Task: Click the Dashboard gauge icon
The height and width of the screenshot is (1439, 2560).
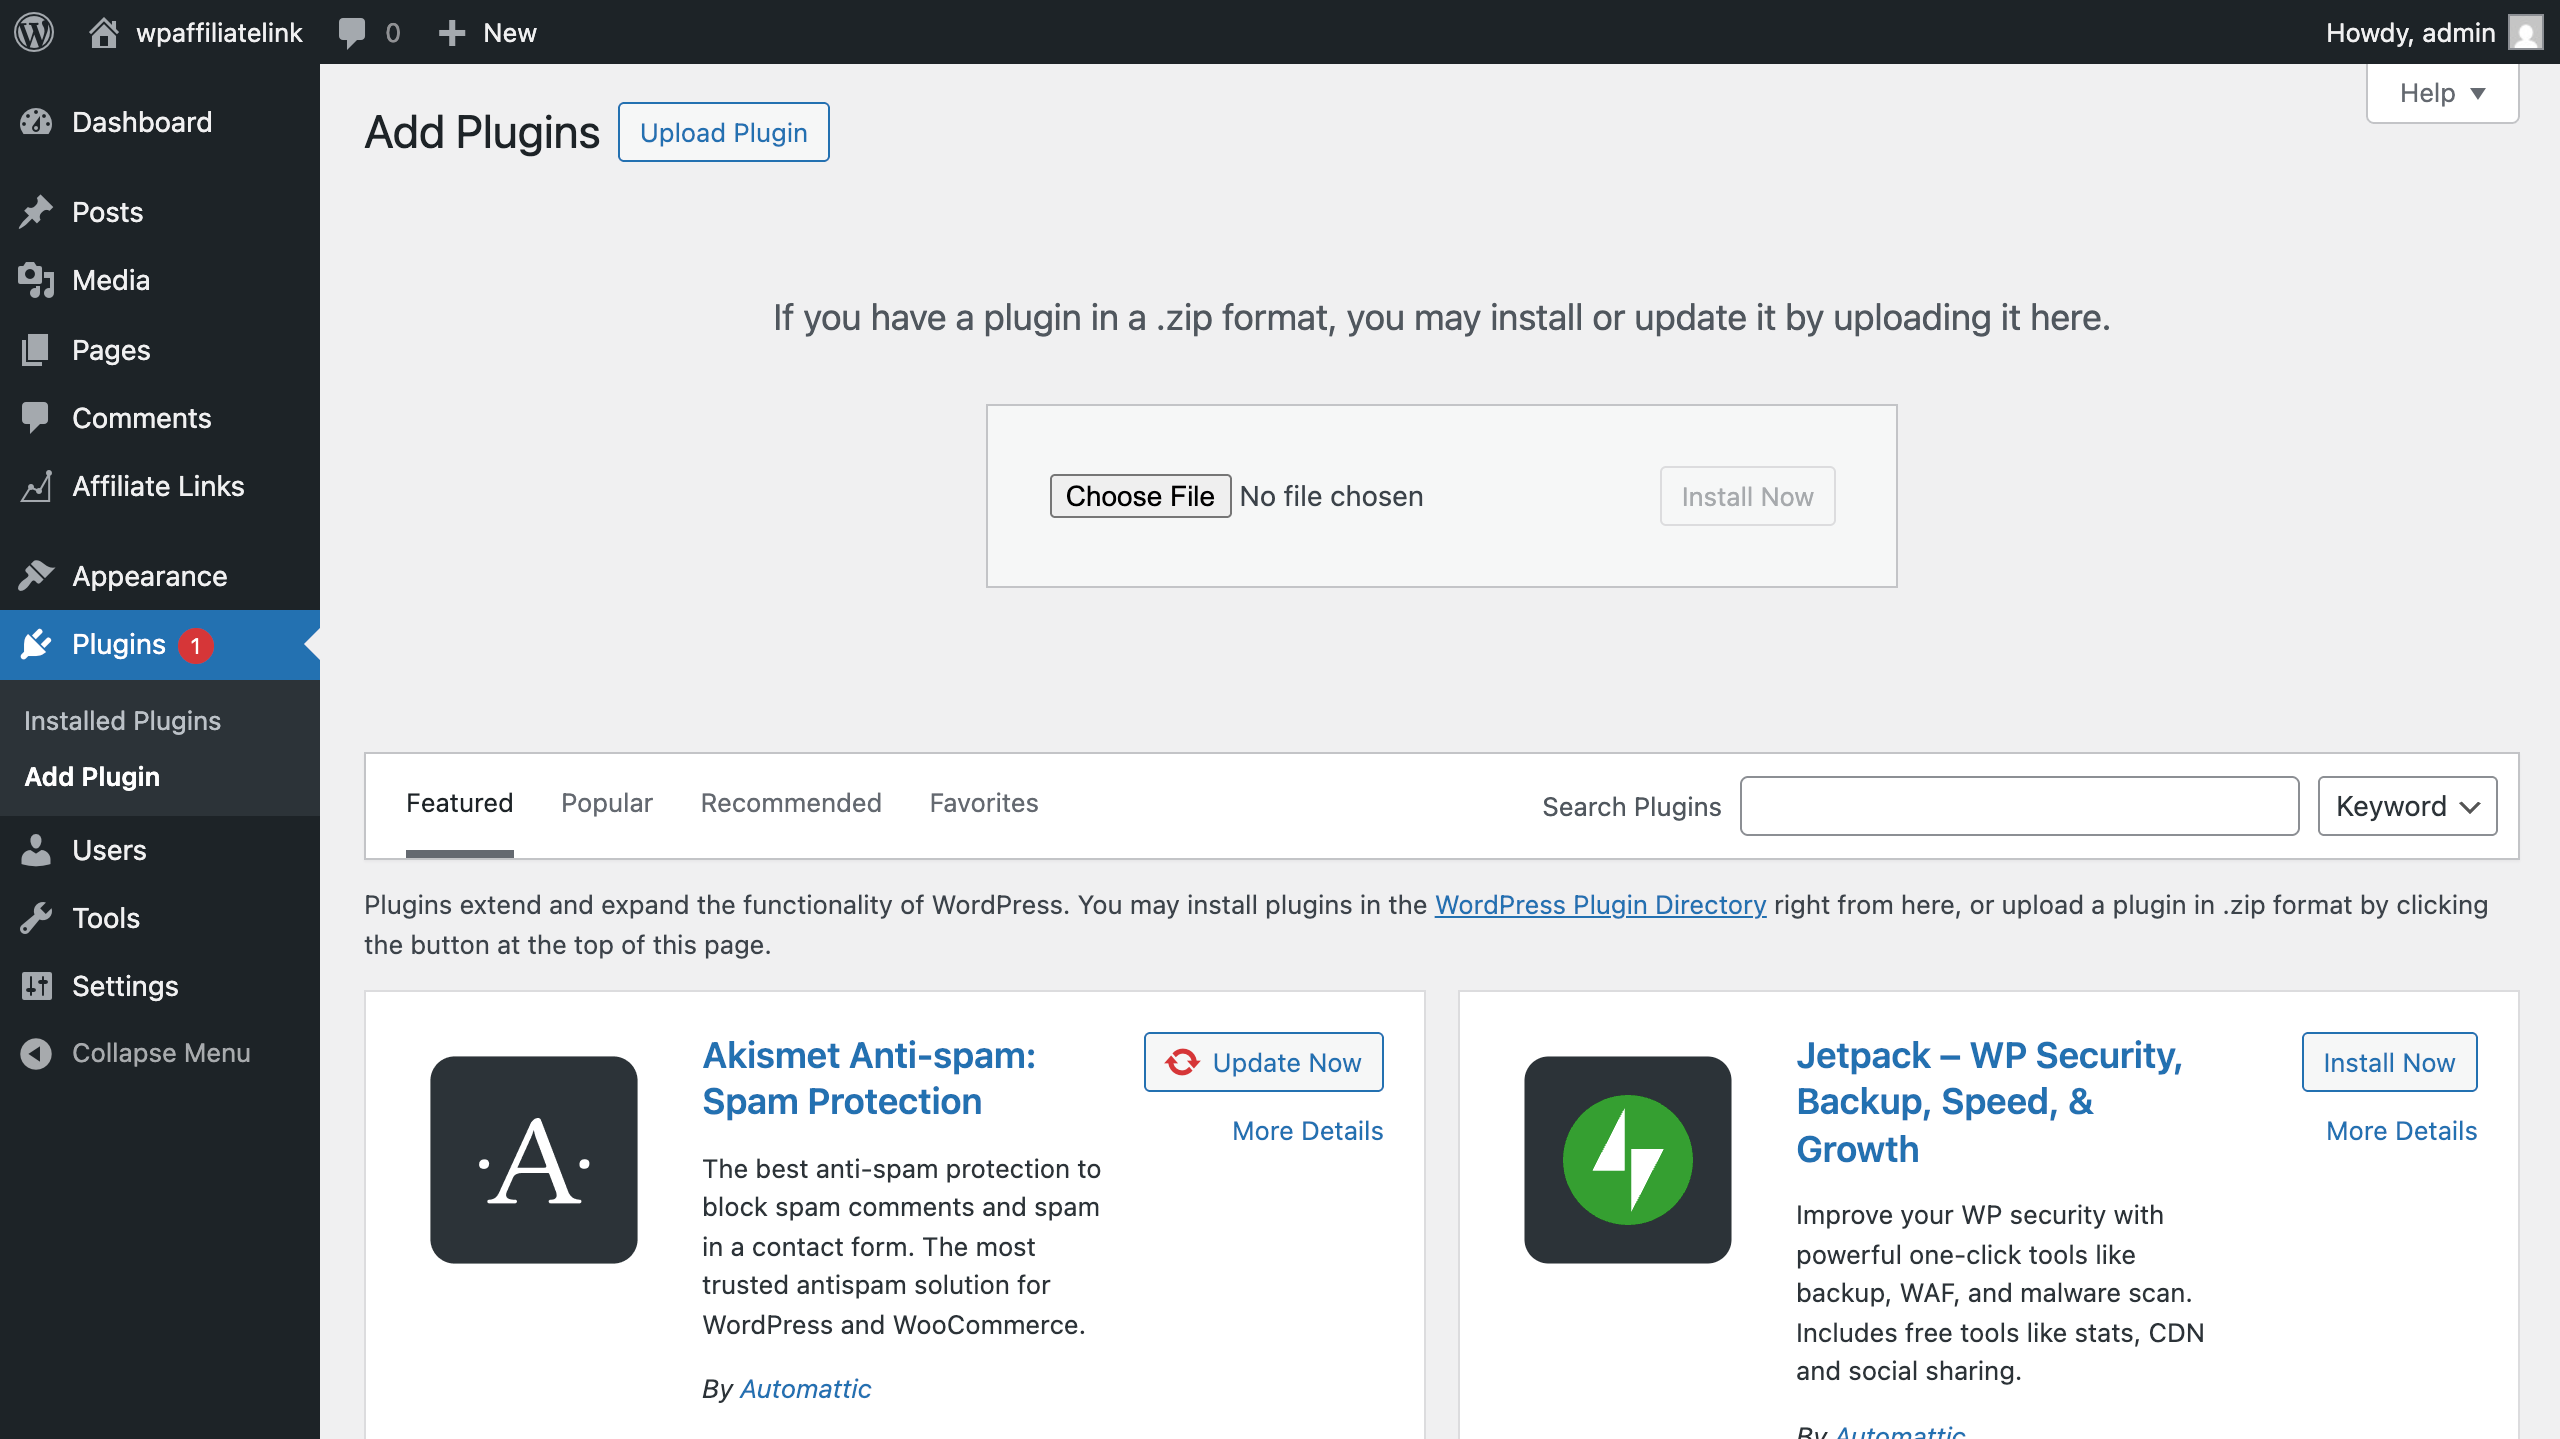Action: [36, 122]
